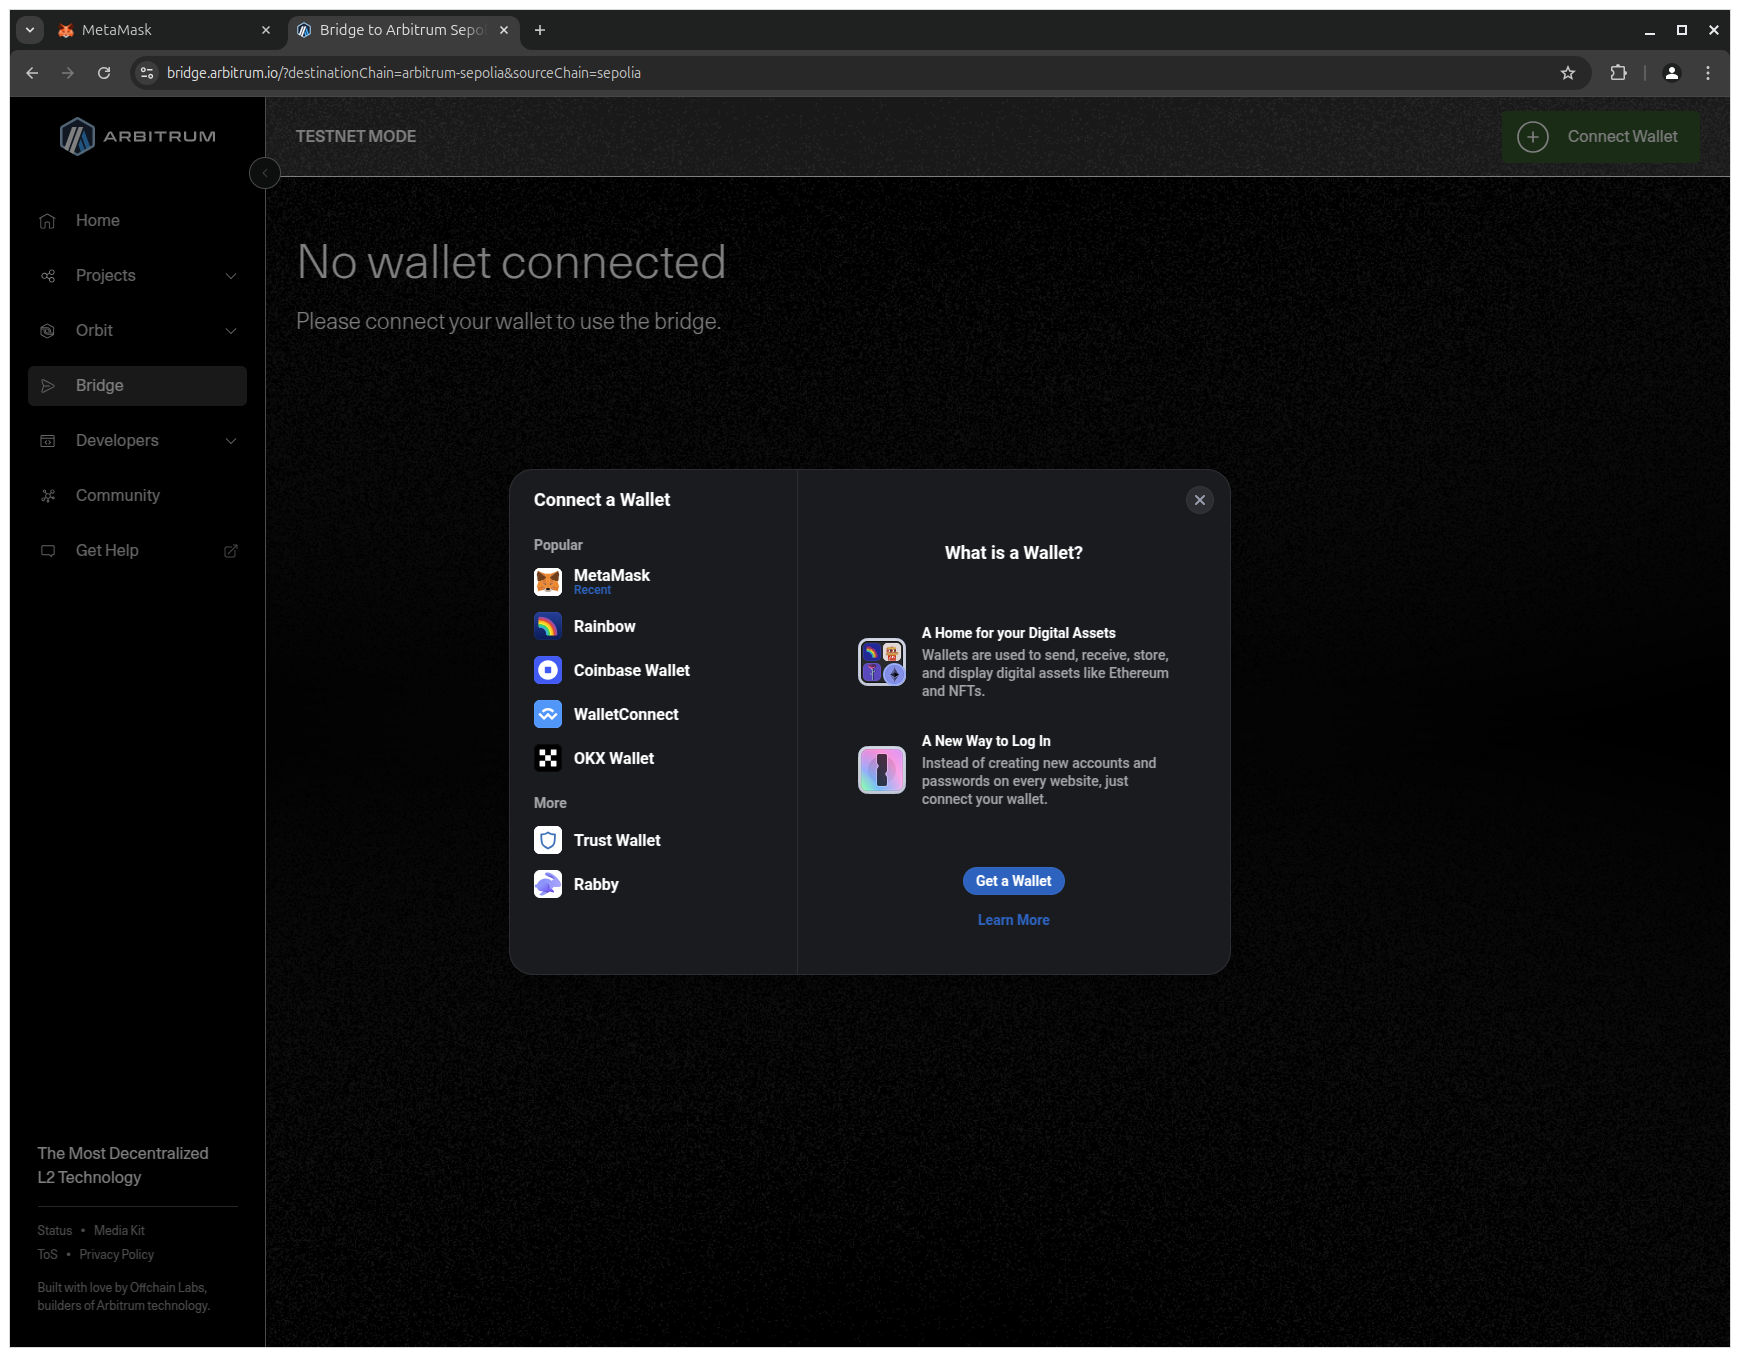The image size is (1740, 1357).
Task: Click the New Way to Log In illustration
Action: point(882,770)
